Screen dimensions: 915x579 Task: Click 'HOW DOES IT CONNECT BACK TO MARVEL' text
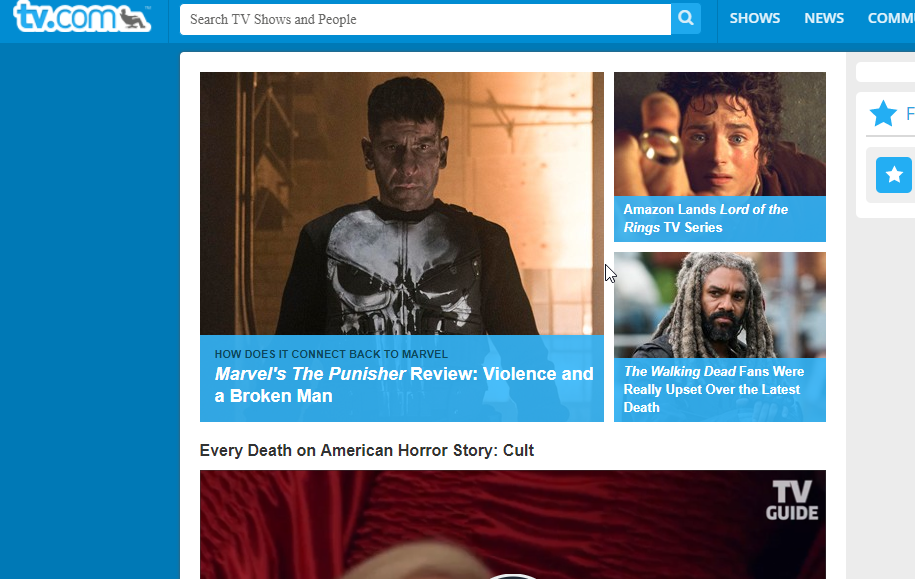point(331,354)
